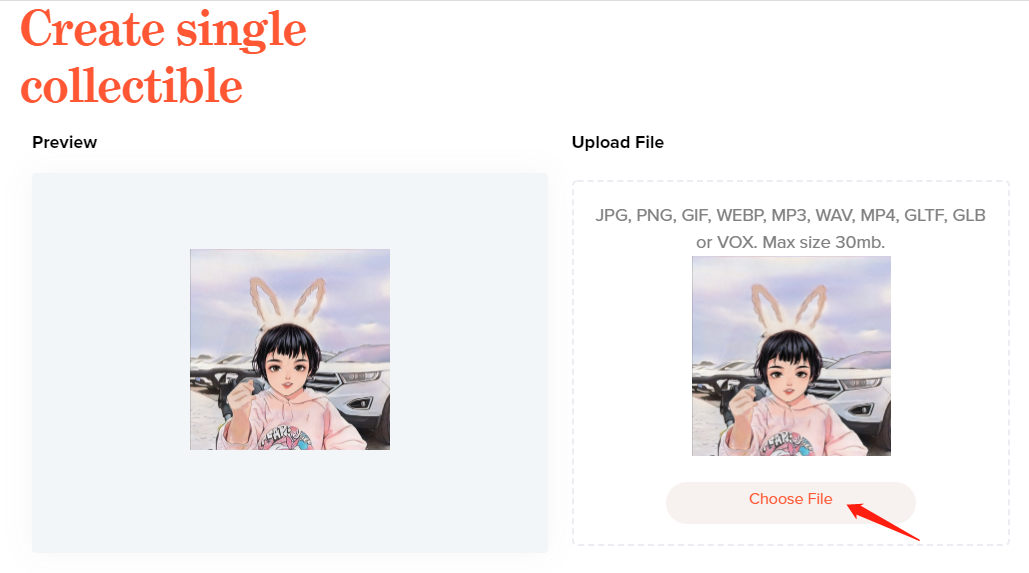Open the preview image in Preview panel

(290, 349)
